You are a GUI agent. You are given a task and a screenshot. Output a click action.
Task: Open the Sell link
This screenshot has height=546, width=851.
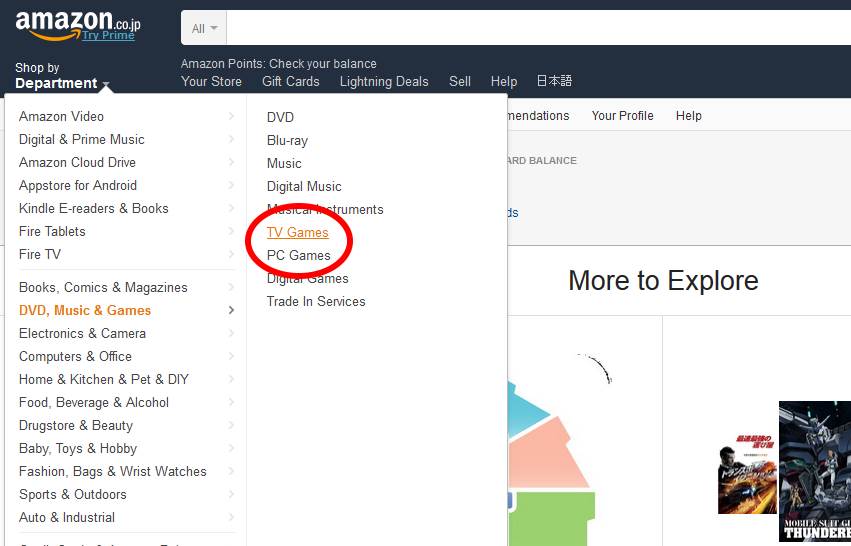[x=460, y=81]
